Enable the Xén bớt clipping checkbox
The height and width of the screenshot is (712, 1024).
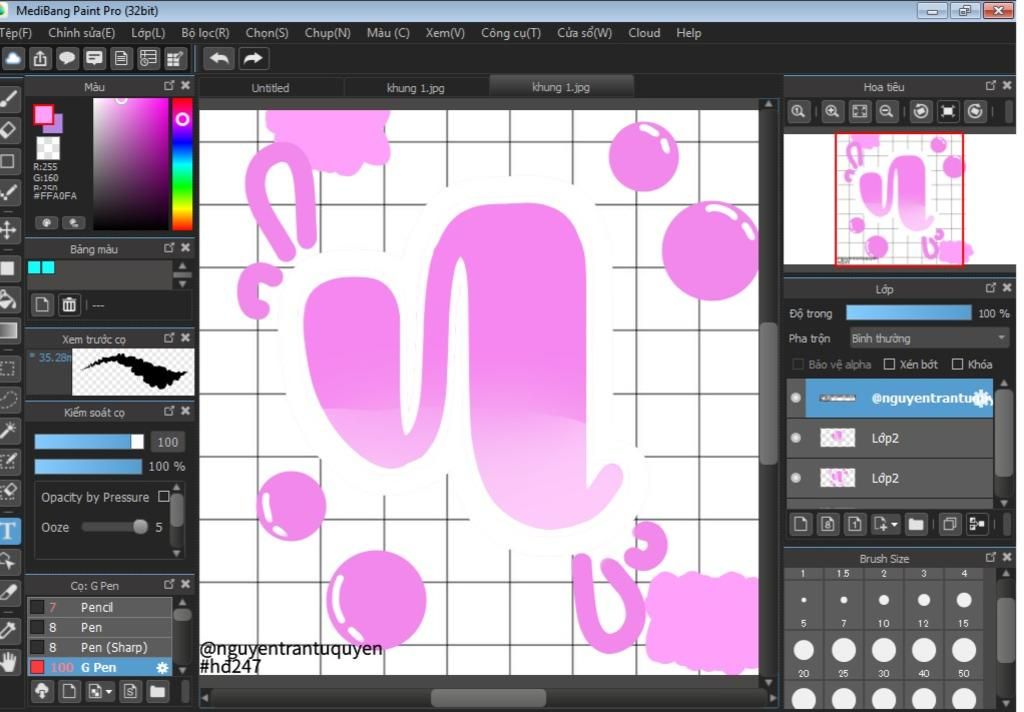coord(889,364)
